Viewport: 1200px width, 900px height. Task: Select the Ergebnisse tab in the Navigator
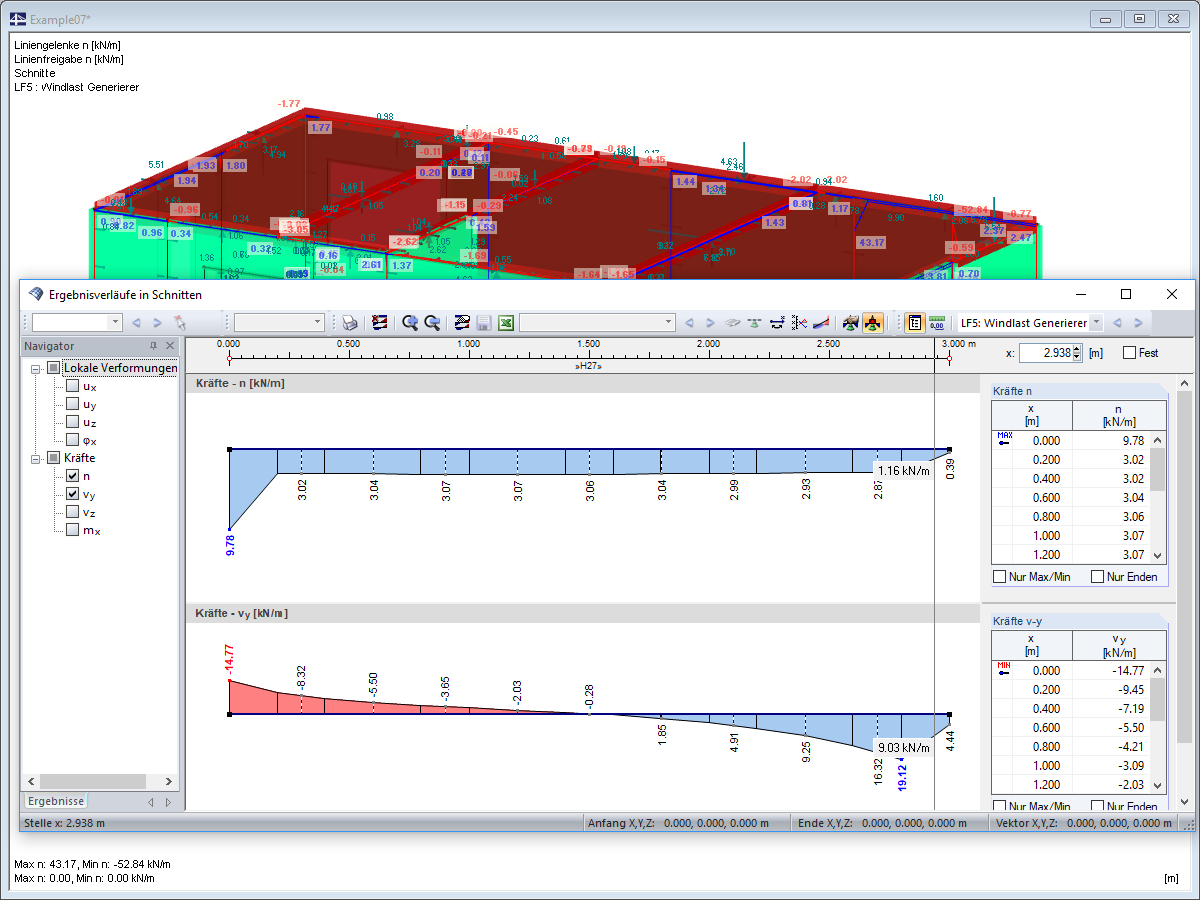pos(56,801)
